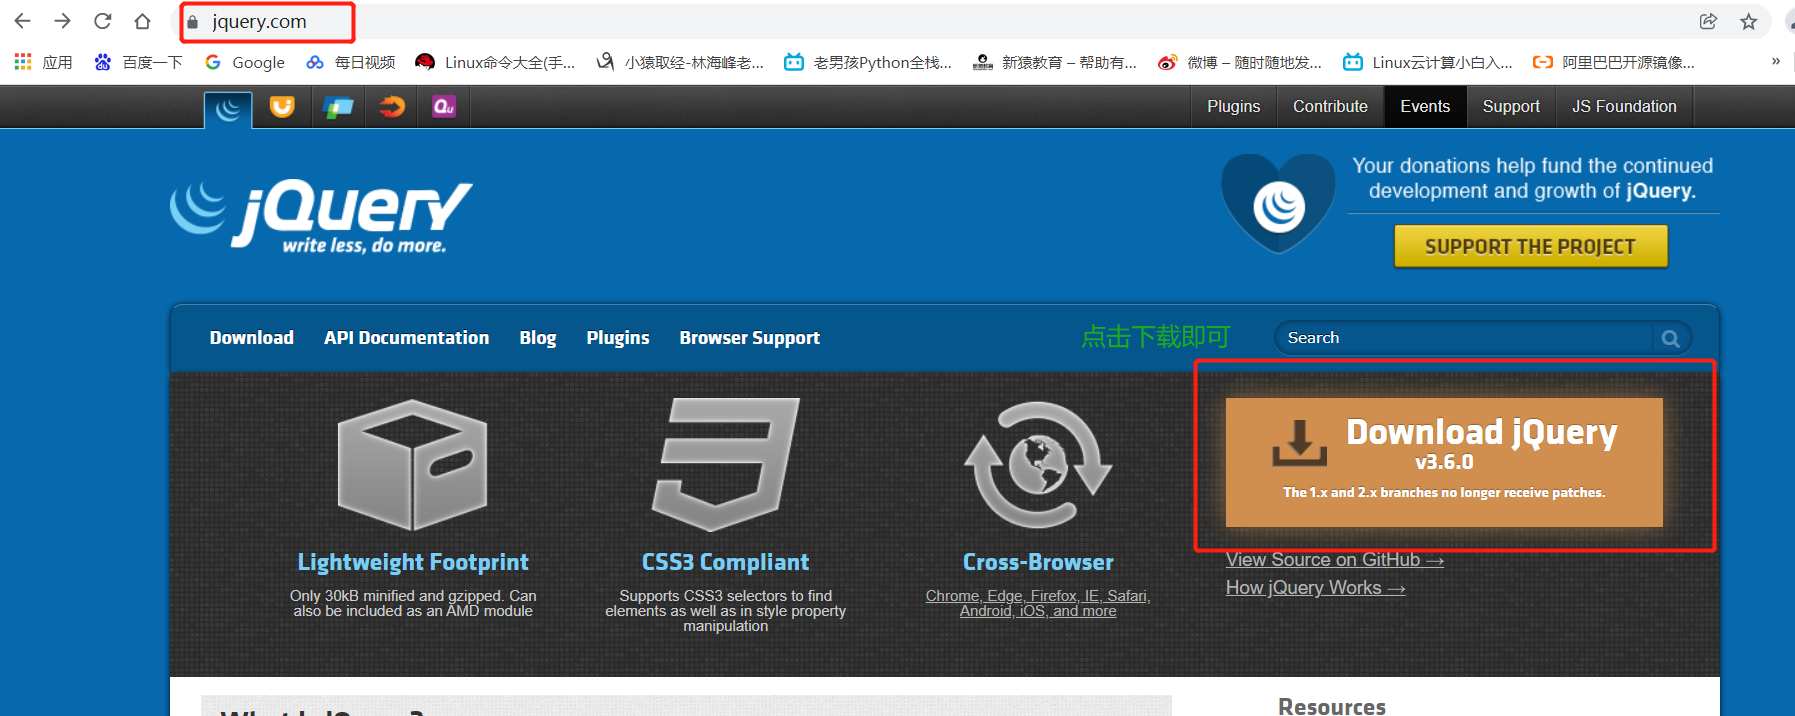The height and width of the screenshot is (716, 1795).
Task: Click the CSS3 shield icon
Action: 726,465
